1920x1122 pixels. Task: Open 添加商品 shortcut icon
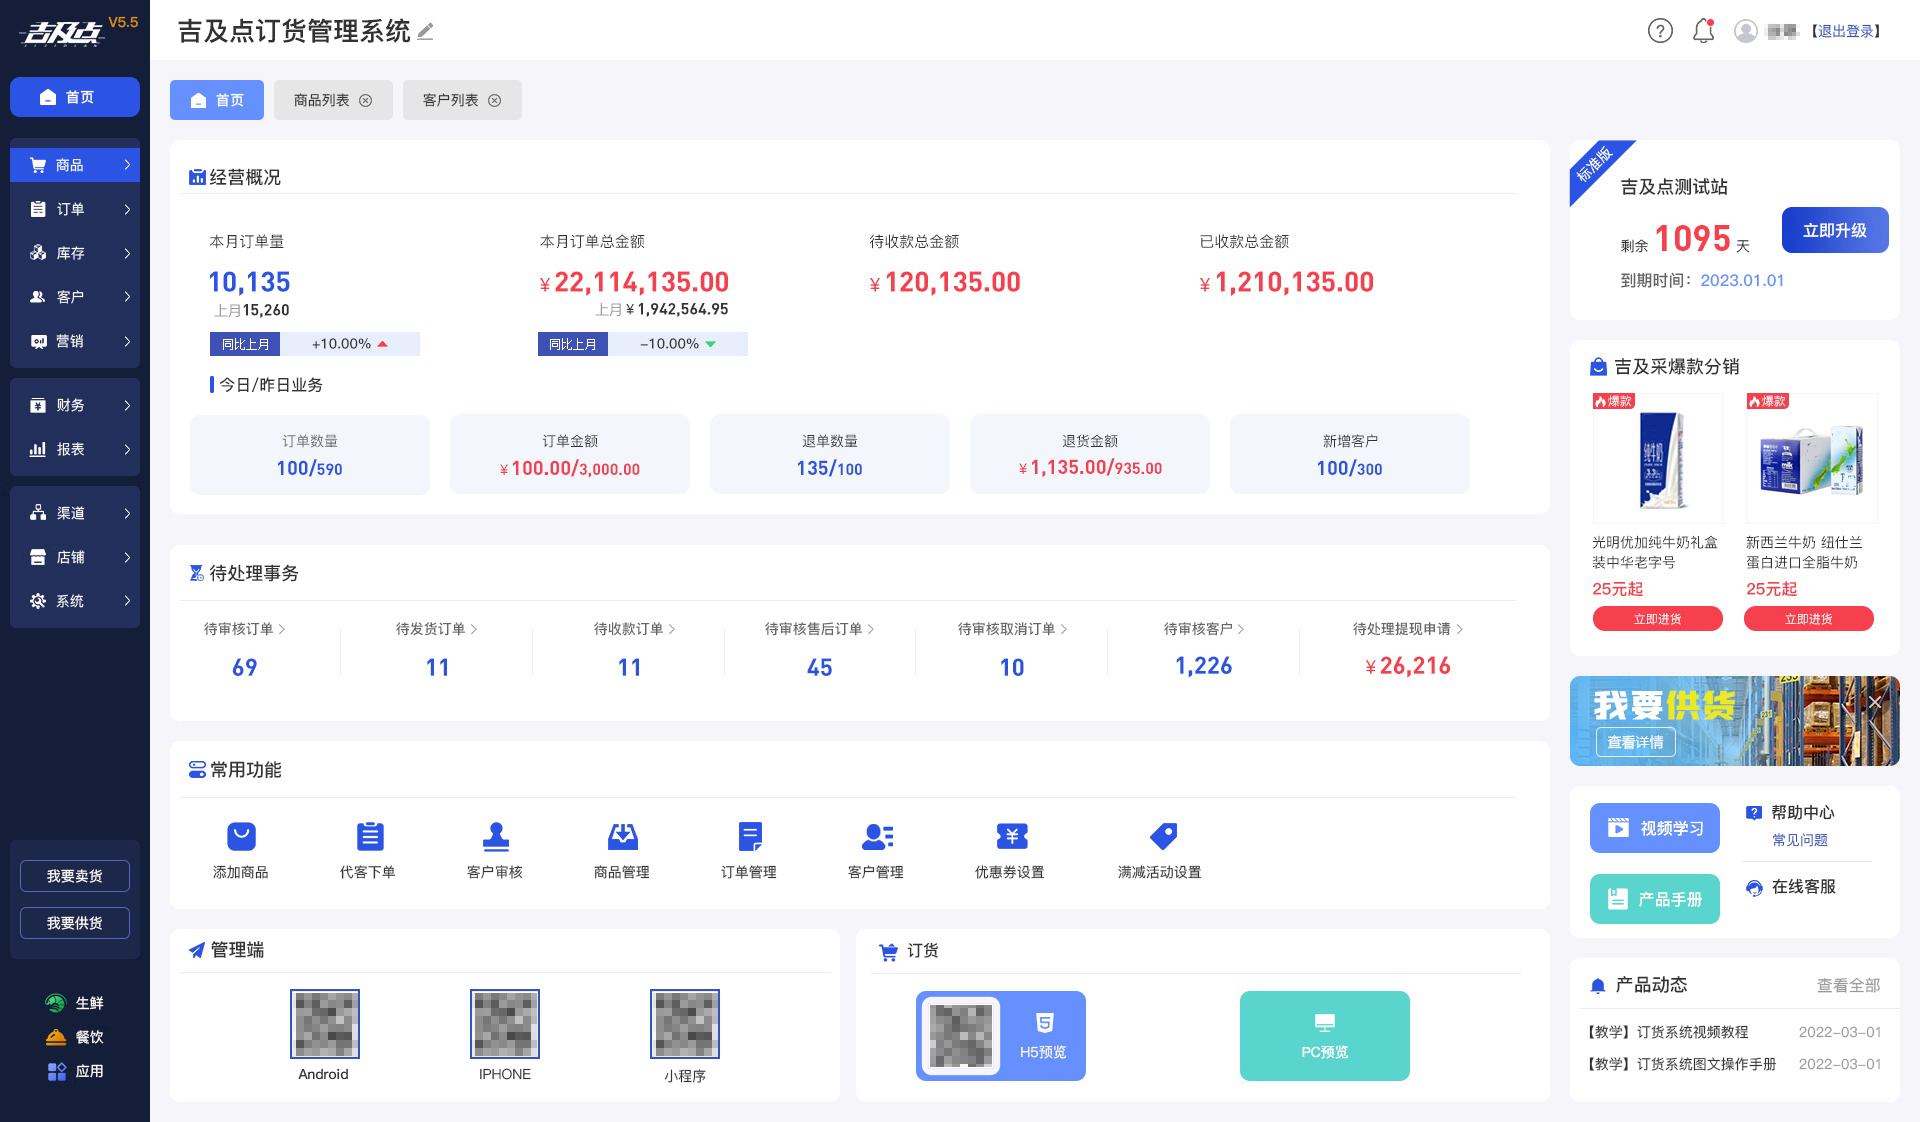pyautogui.click(x=241, y=835)
